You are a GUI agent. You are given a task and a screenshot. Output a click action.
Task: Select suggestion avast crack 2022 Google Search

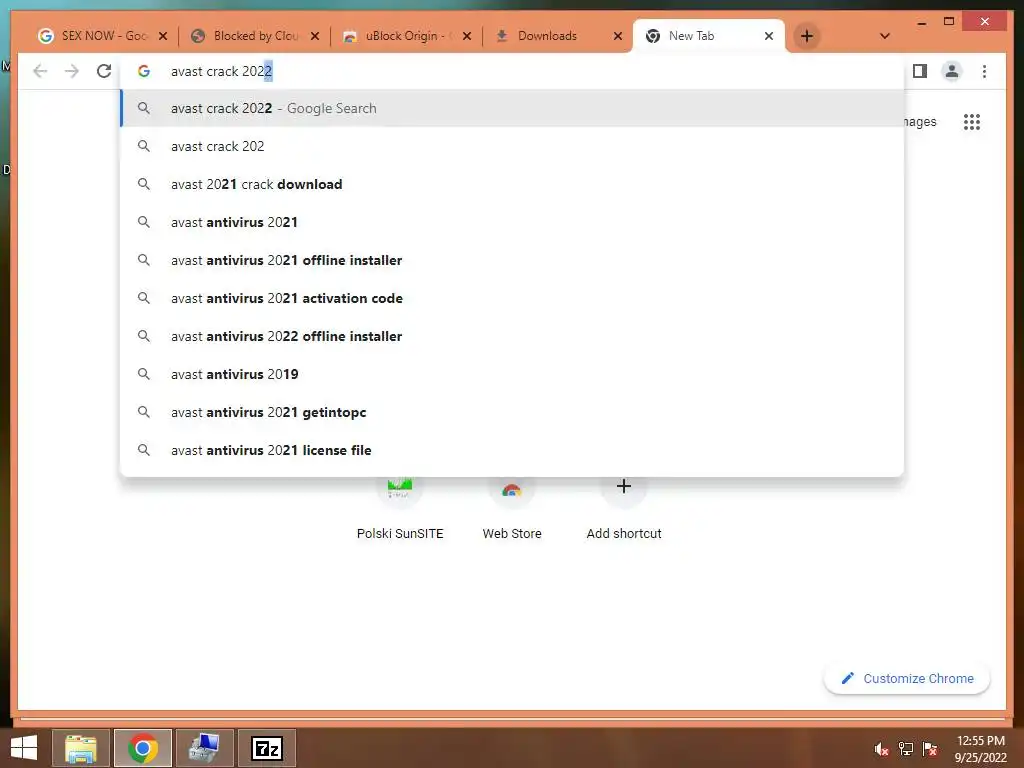(x=513, y=108)
